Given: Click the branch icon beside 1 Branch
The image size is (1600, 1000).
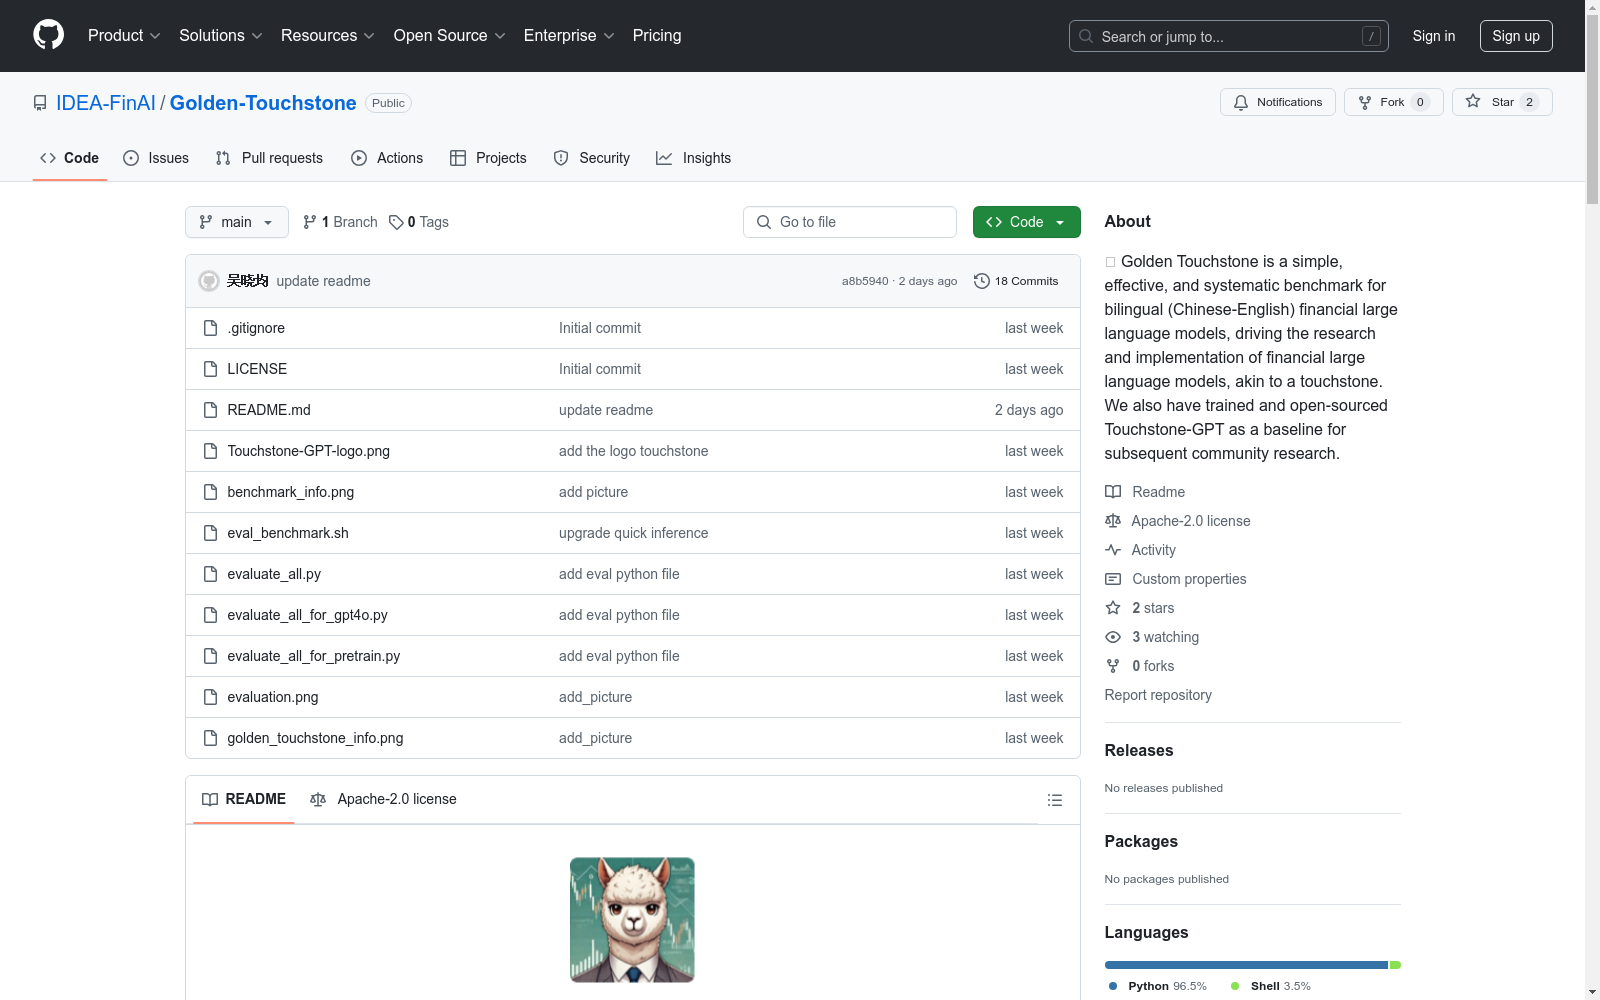Looking at the screenshot, I should click(310, 222).
